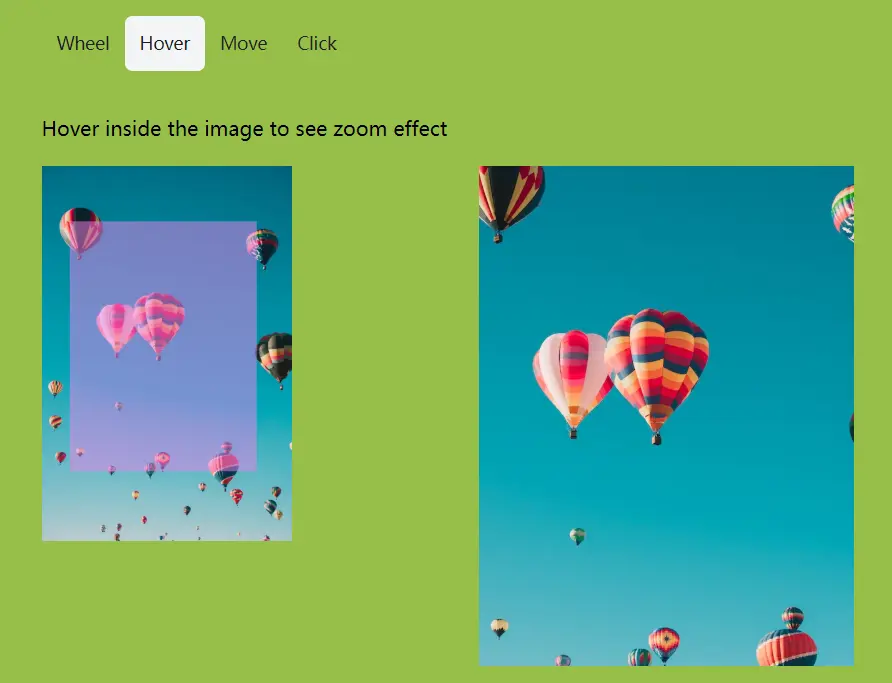Switch to the Wheel tab

point(83,43)
